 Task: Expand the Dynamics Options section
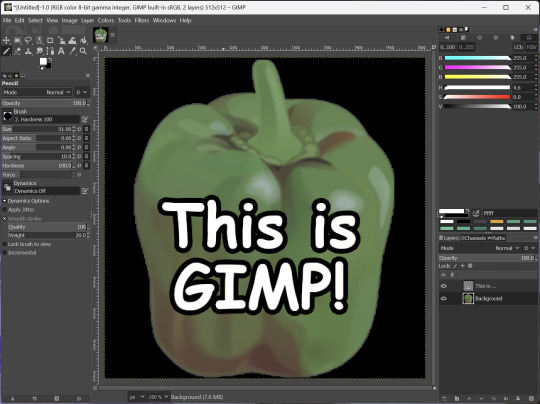[4, 201]
